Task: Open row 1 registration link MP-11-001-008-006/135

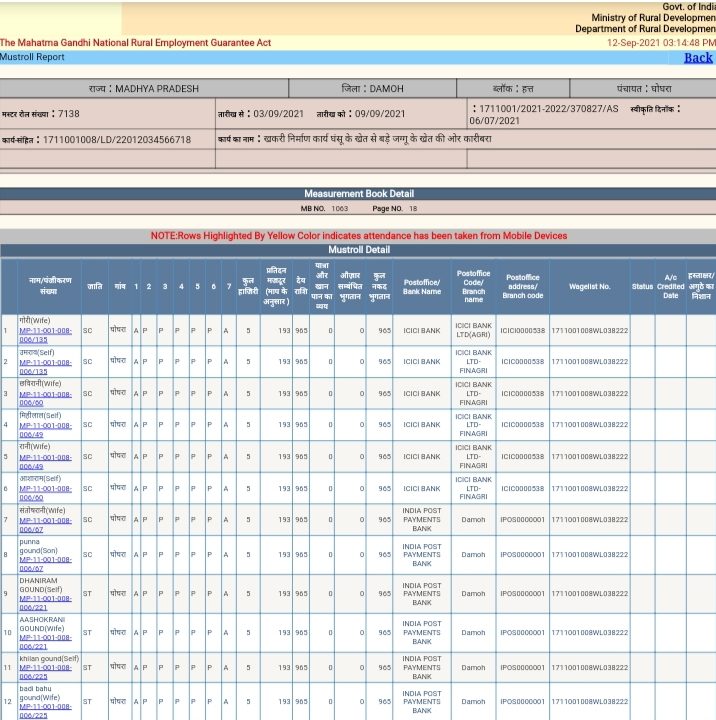Action: [x=45, y=335]
